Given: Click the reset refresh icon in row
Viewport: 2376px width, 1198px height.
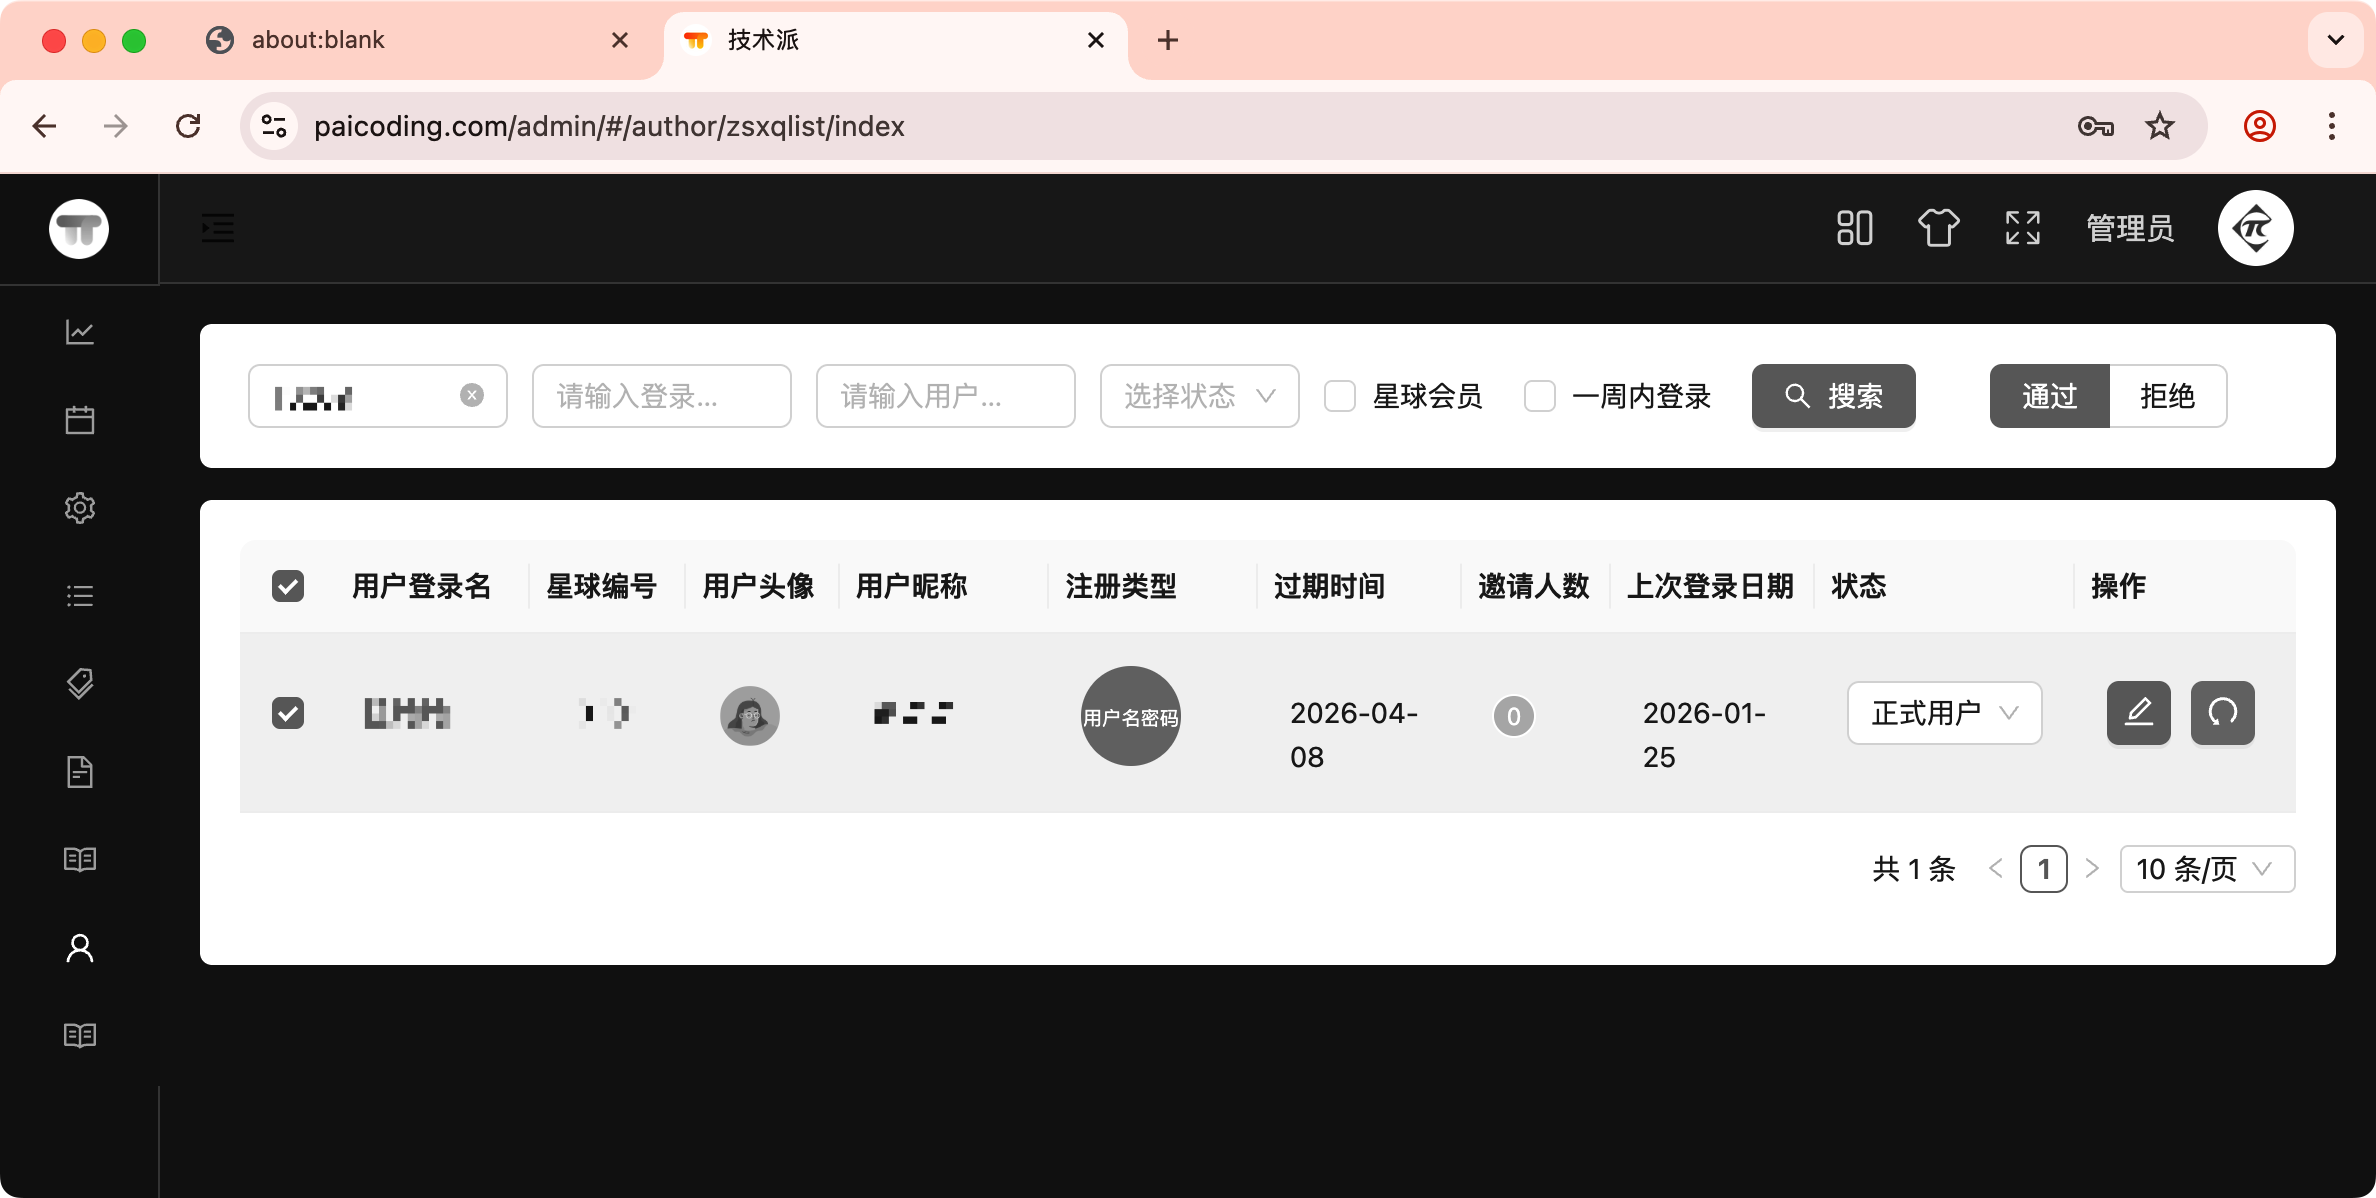Looking at the screenshot, I should tap(2222, 713).
